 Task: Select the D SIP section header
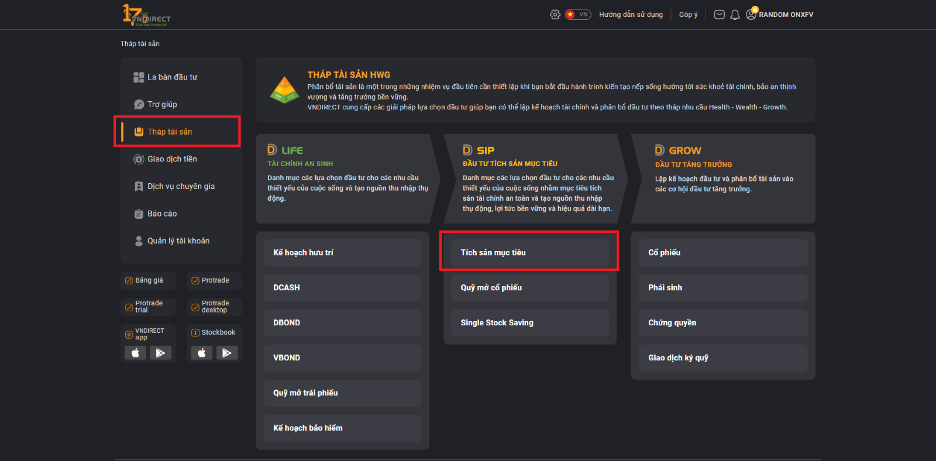(478, 150)
